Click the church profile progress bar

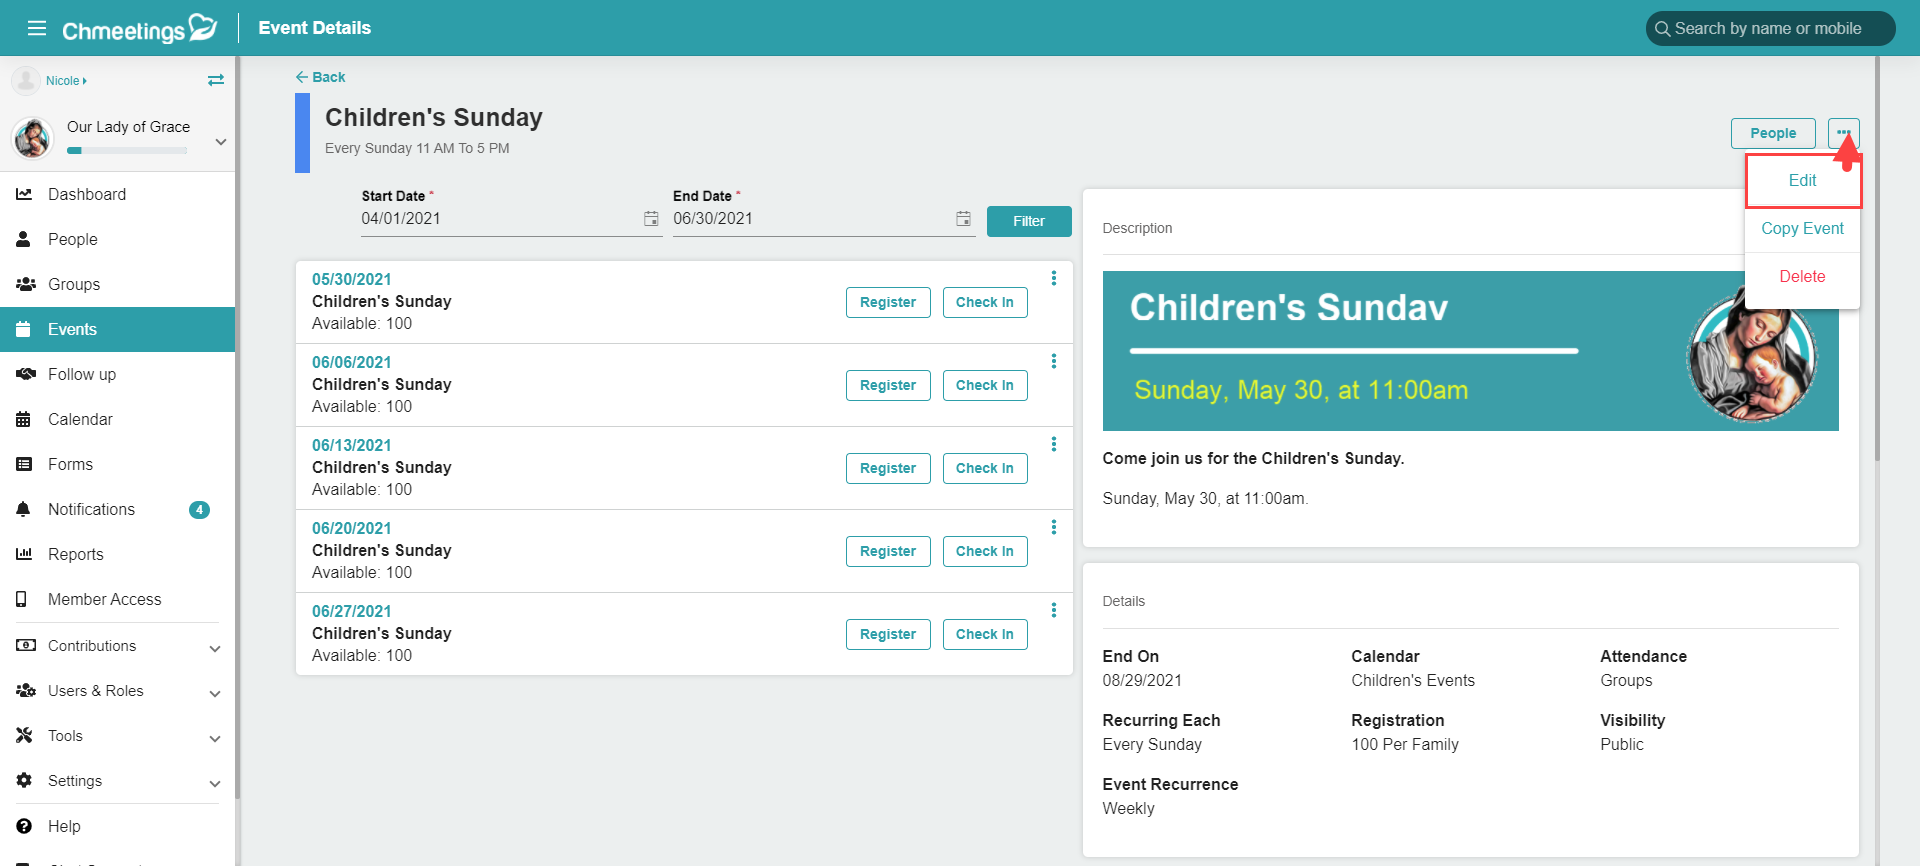pyautogui.click(x=127, y=151)
